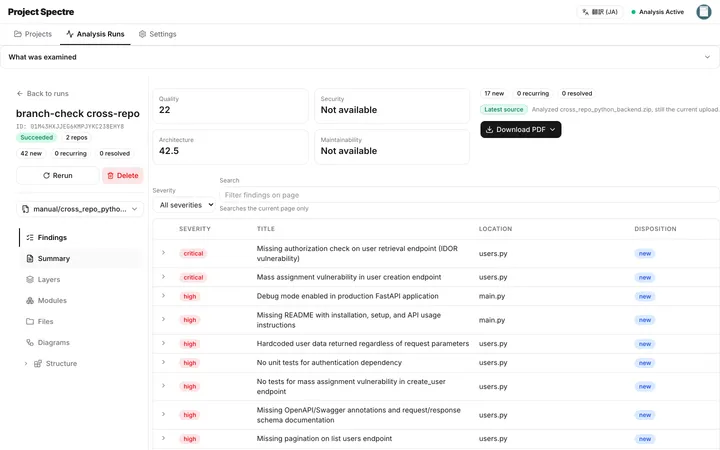
Task: Click the Location column header
Action: click(495, 229)
